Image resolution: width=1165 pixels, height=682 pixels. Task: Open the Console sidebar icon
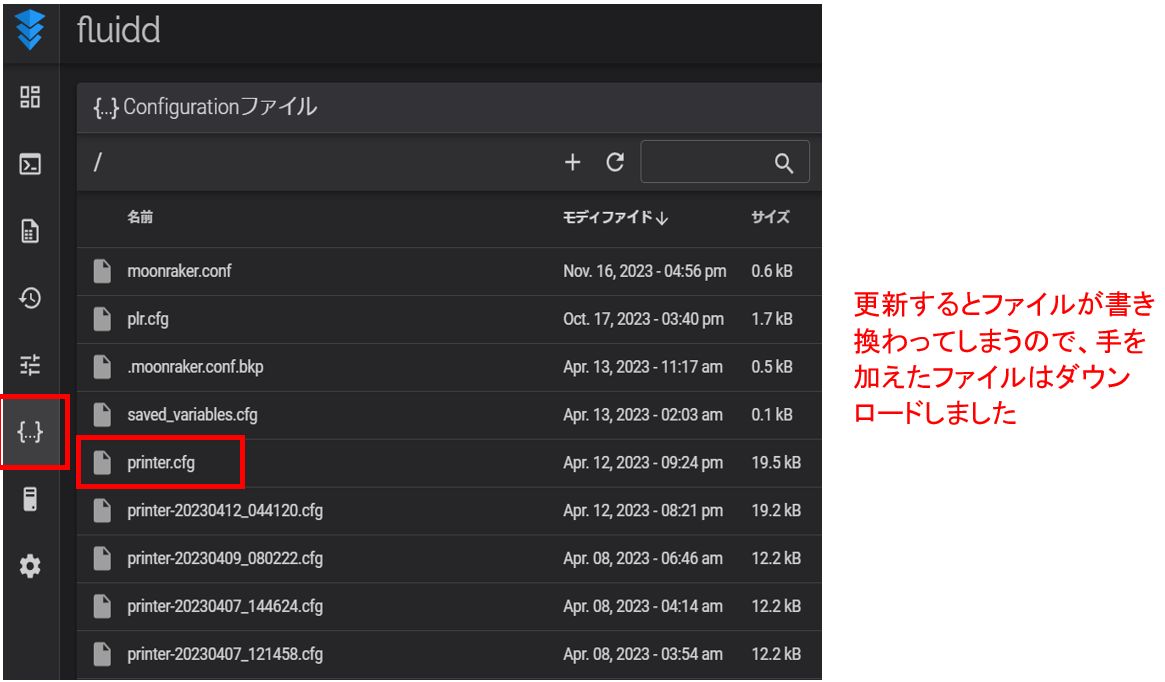pyautogui.click(x=30, y=164)
